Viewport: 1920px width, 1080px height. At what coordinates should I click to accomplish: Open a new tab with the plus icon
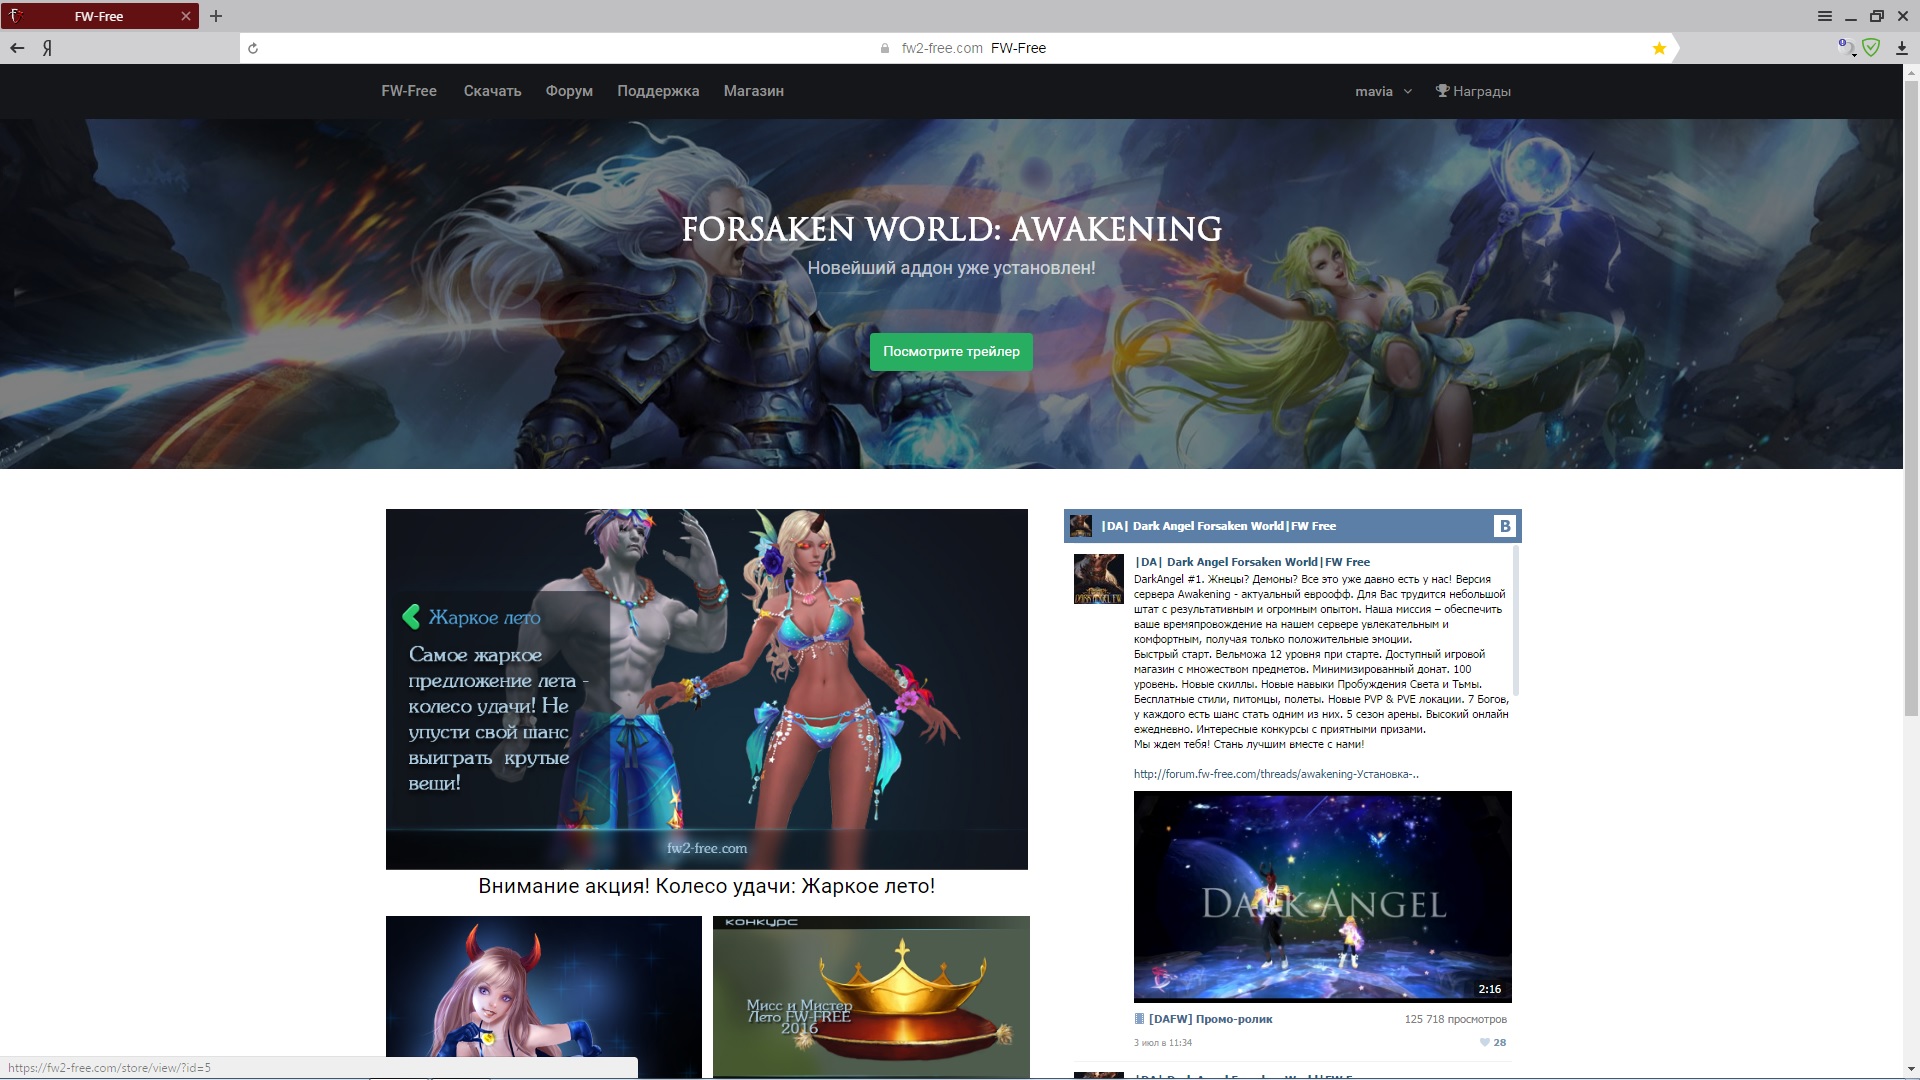click(x=216, y=16)
